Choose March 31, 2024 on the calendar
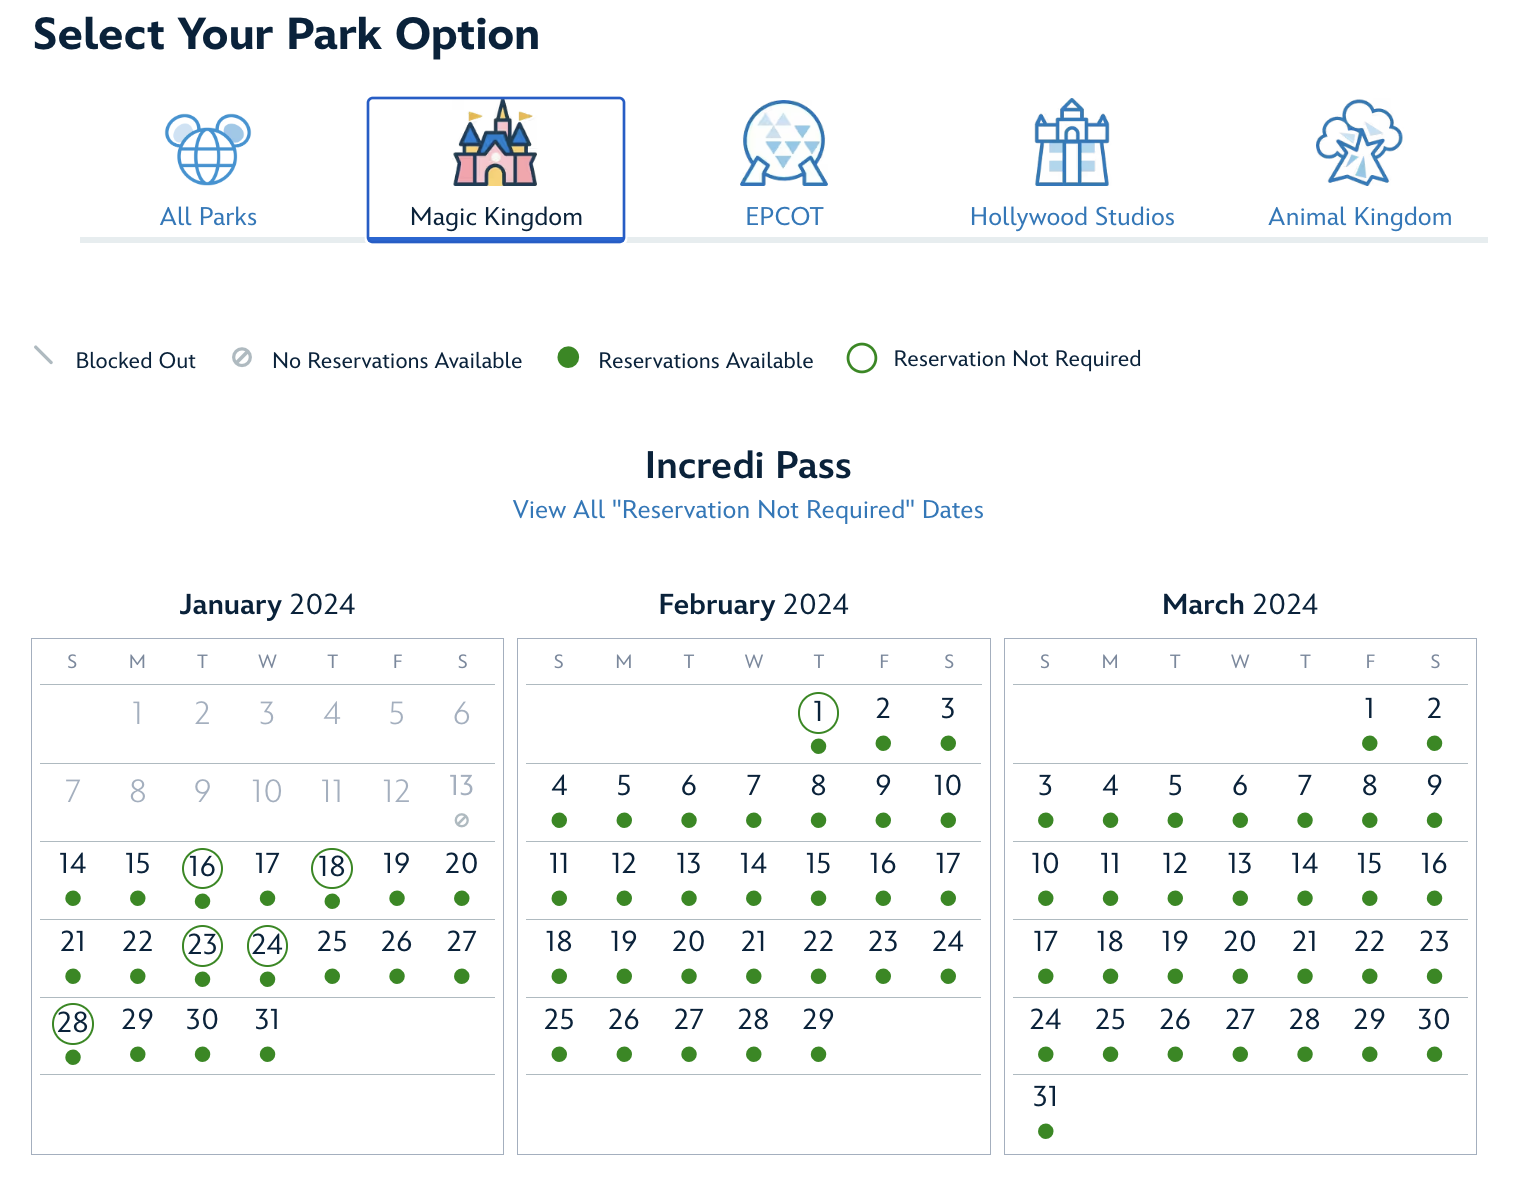The image size is (1532, 1194). pyautogui.click(x=1045, y=1098)
